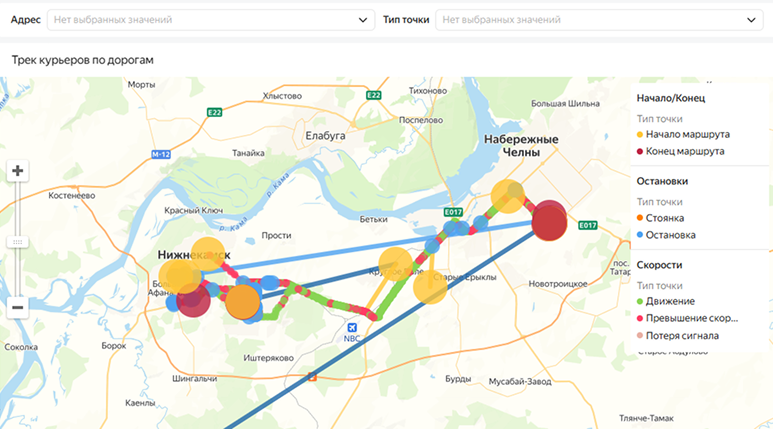Click the E017 sign east of red marker
Image resolution: width=773 pixels, height=429 pixels.
(x=588, y=225)
